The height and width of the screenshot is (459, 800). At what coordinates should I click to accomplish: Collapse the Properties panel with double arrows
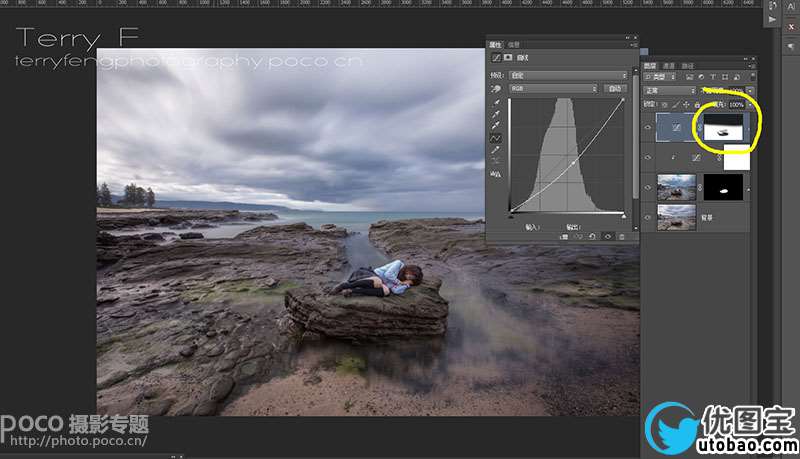[x=628, y=38]
